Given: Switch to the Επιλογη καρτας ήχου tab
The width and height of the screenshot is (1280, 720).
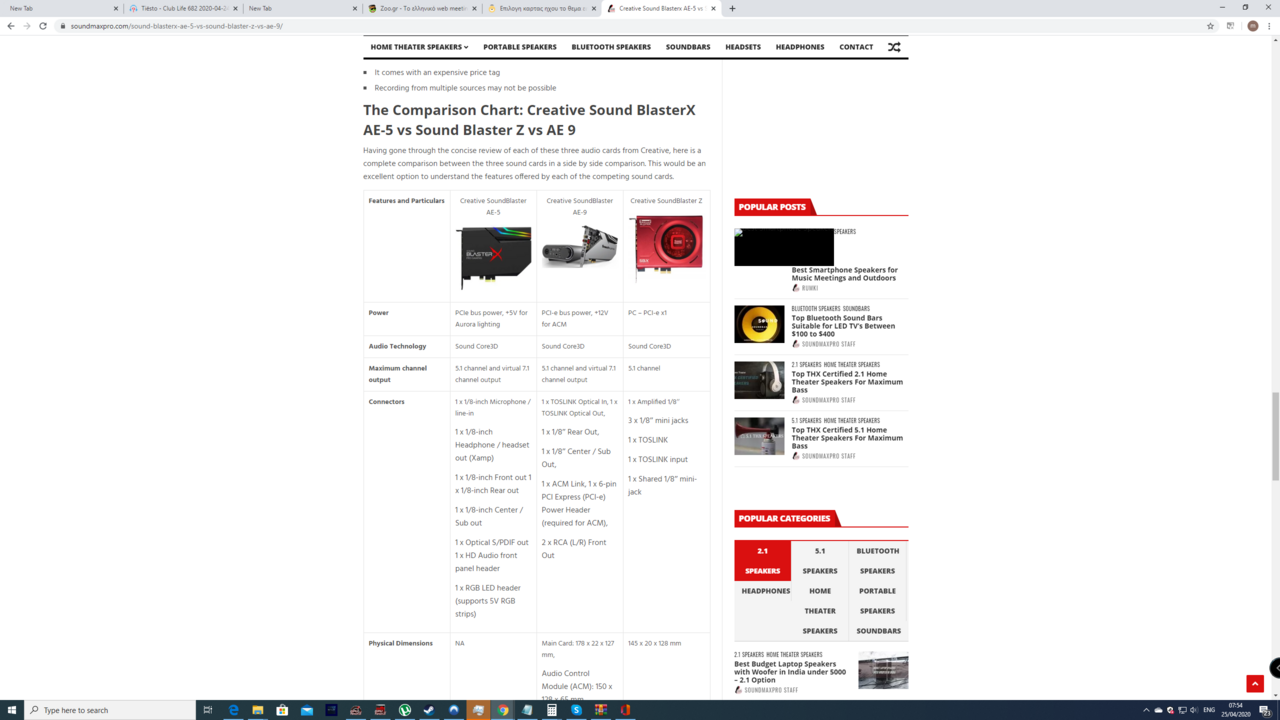Looking at the screenshot, I should [540, 8].
